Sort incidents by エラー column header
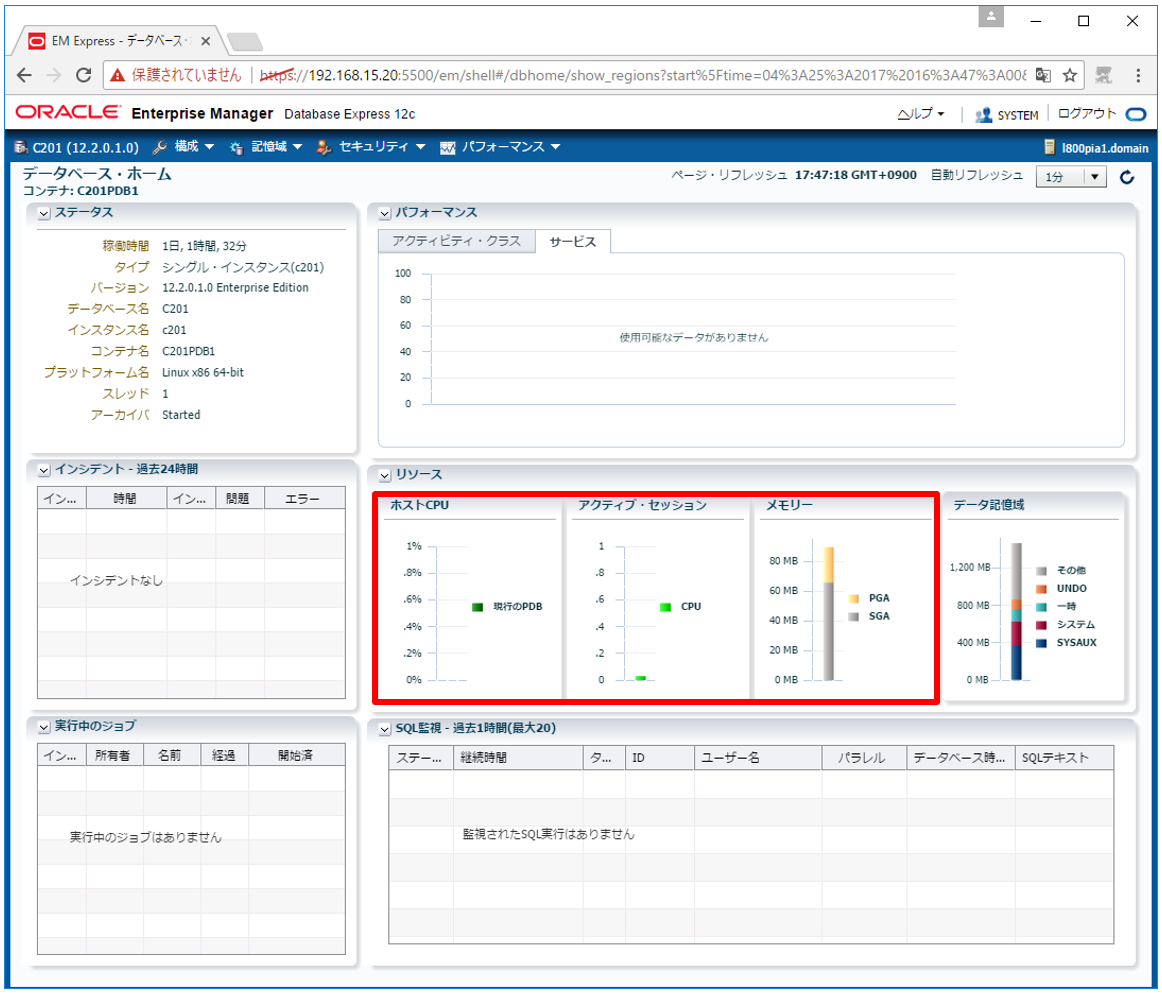Image resolution: width=1162 pixels, height=996 pixels. pyautogui.click(x=305, y=498)
